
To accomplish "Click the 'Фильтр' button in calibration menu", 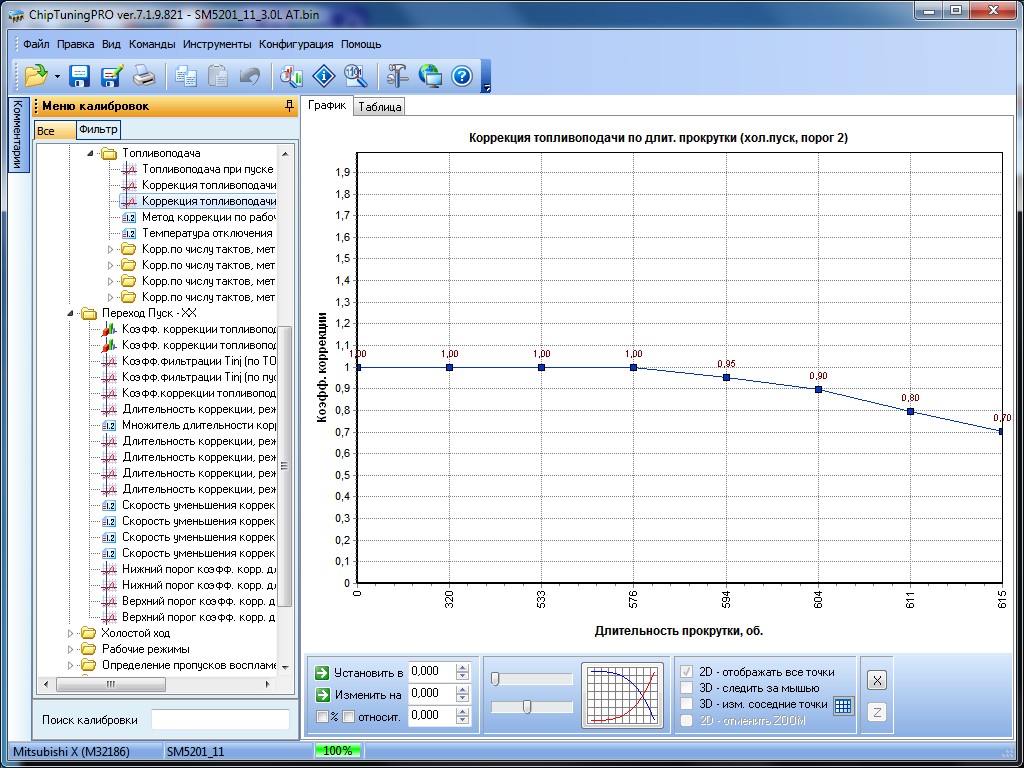I will point(98,130).
